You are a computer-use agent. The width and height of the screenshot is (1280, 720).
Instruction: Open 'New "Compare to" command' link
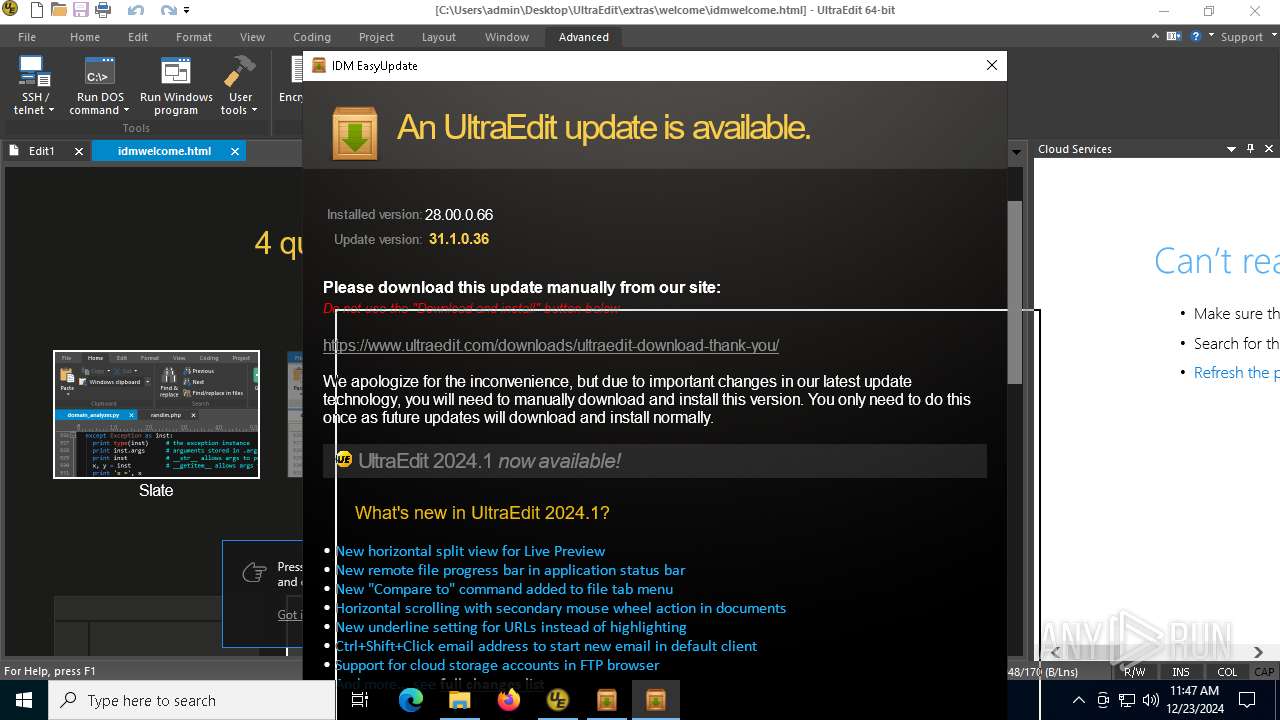click(x=504, y=589)
